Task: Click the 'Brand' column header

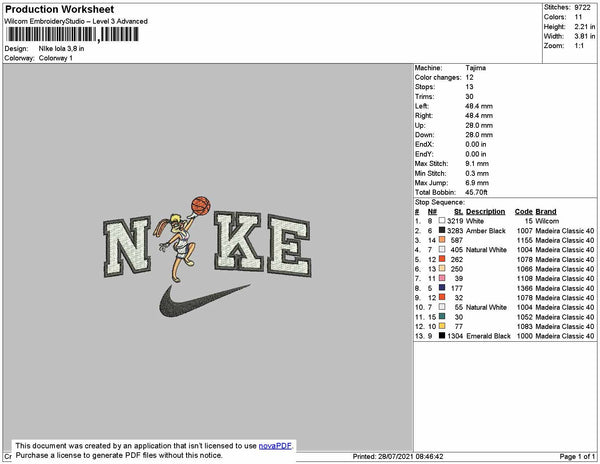Action: tap(546, 212)
